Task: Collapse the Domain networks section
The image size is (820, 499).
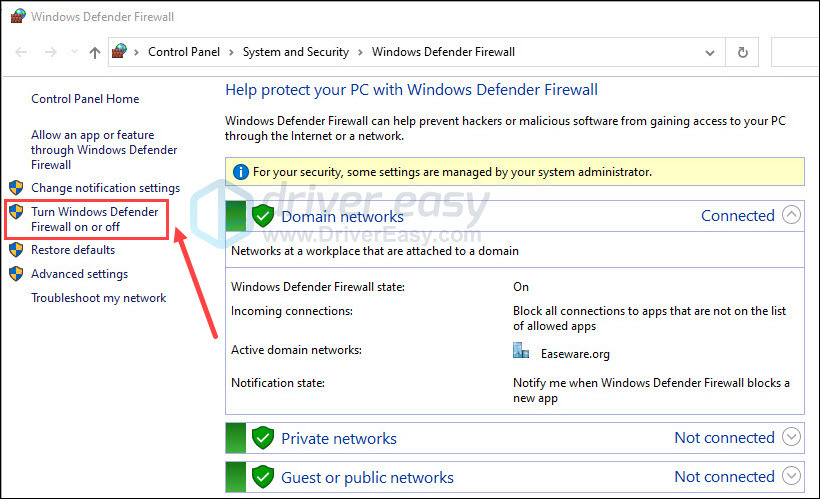Action: click(x=791, y=214)
